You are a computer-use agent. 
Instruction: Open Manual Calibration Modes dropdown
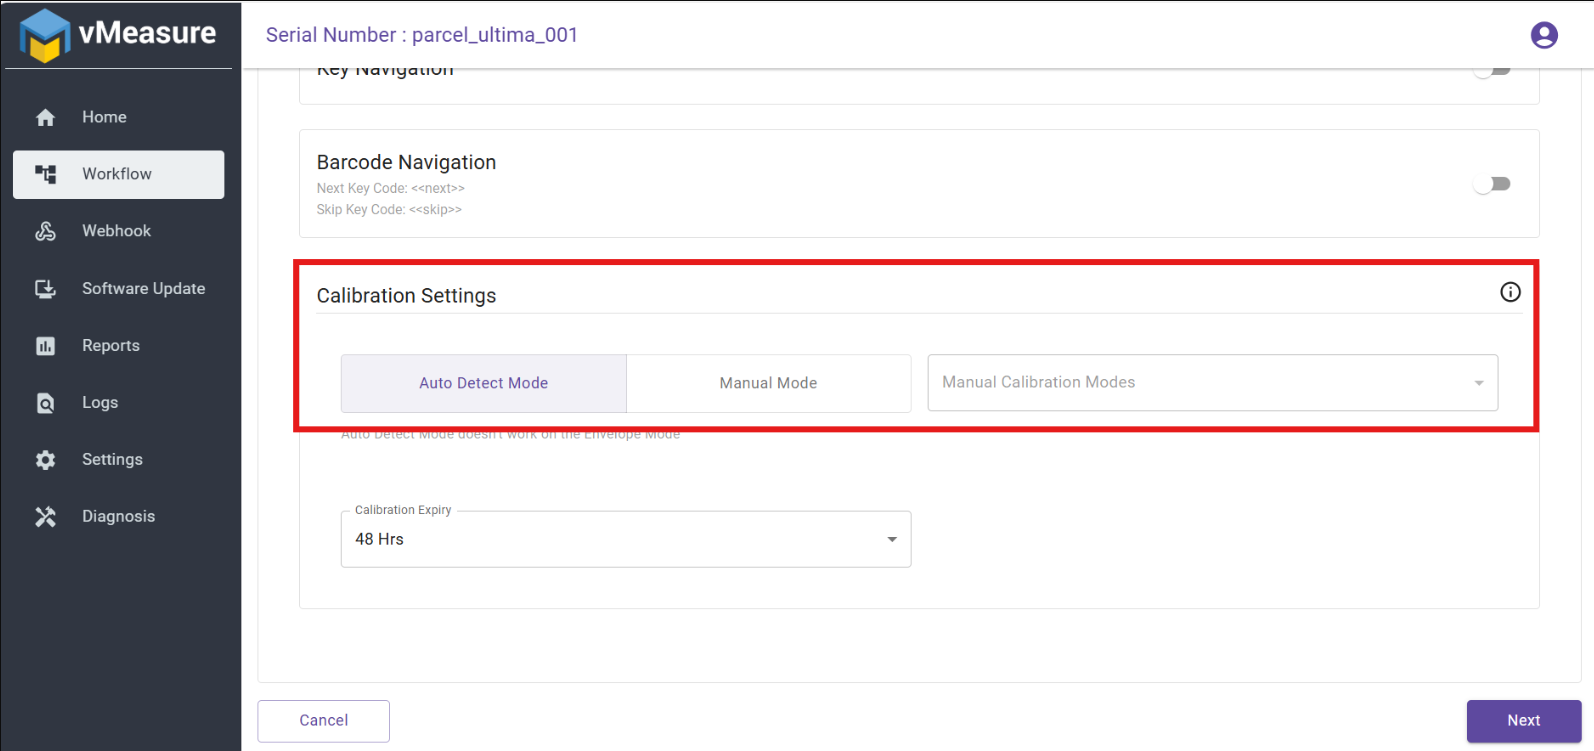click(x=1212, y=383)
